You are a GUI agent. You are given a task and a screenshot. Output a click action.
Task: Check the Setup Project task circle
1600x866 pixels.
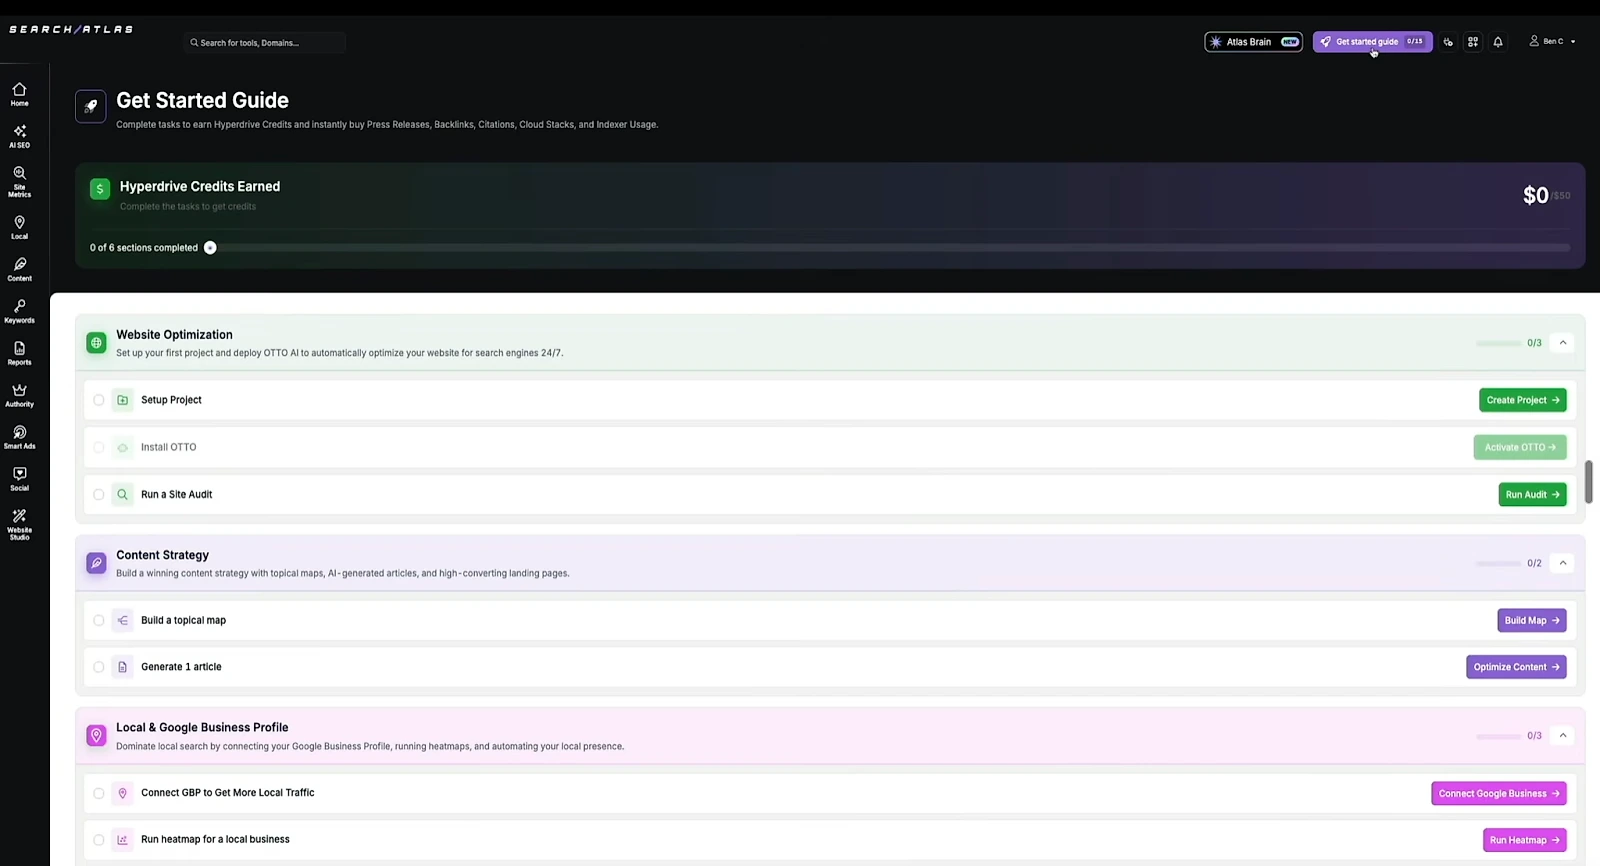click(x=98, y=400)
